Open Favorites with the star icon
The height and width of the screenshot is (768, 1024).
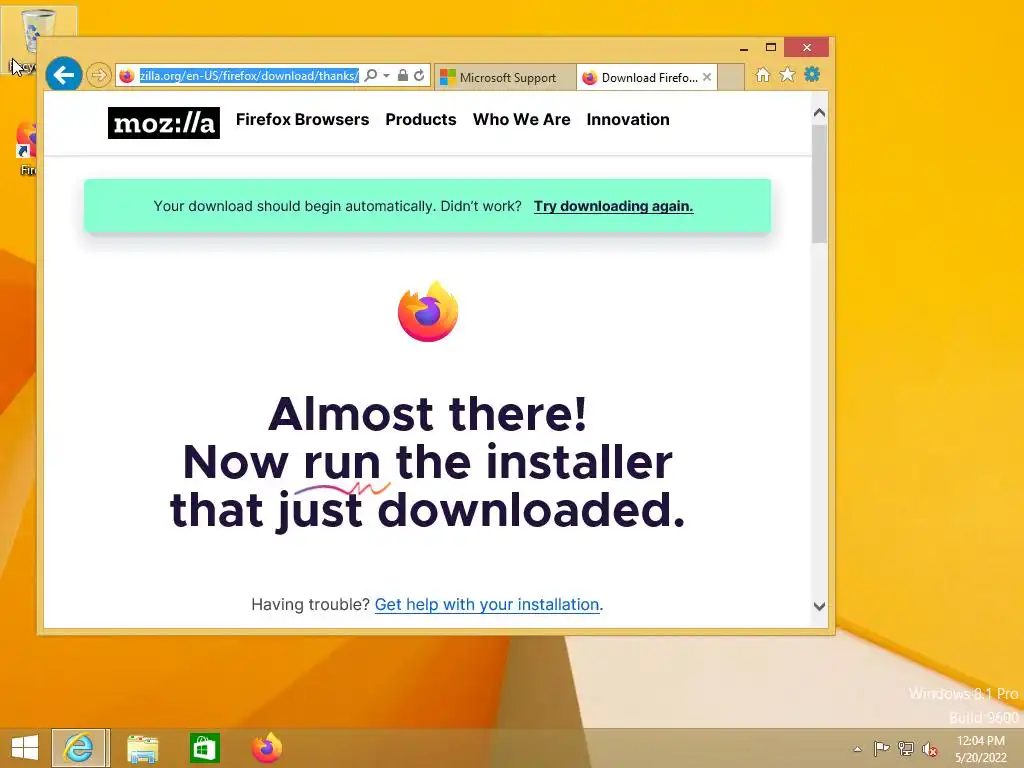788,74
